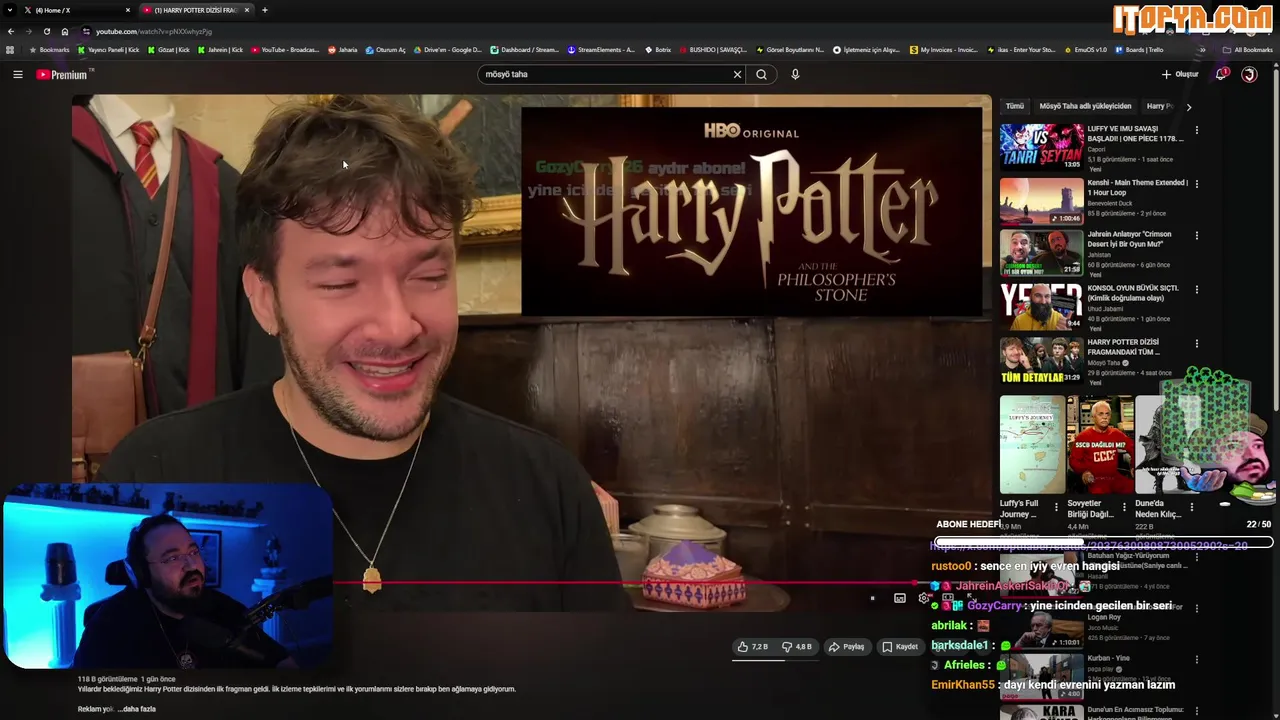Image resolution: width=1280 pixels, height=720 pixels.
Task: Expand hidden bookmarks overflow chevron
Action: coord(1202,49)
